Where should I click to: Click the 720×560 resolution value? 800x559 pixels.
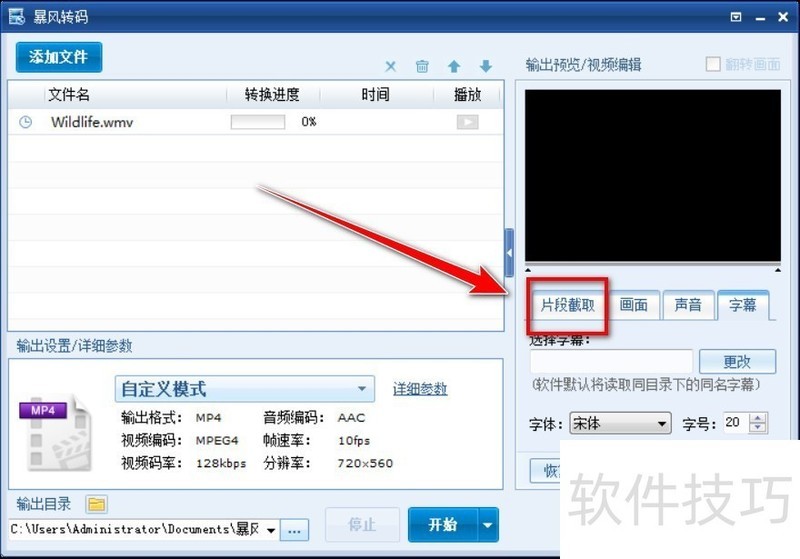tap(365, 463)
